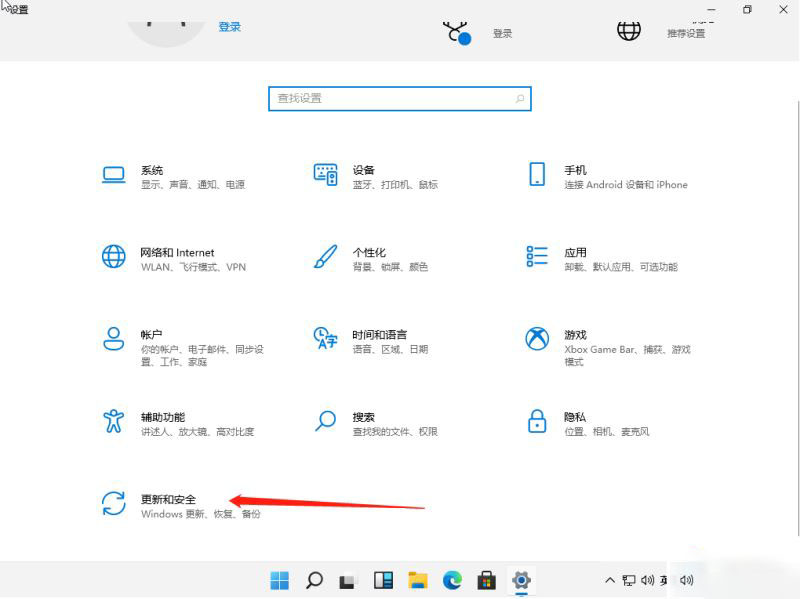
Task: Open the Widgets panel on taskbar
Action: [383, 580]
